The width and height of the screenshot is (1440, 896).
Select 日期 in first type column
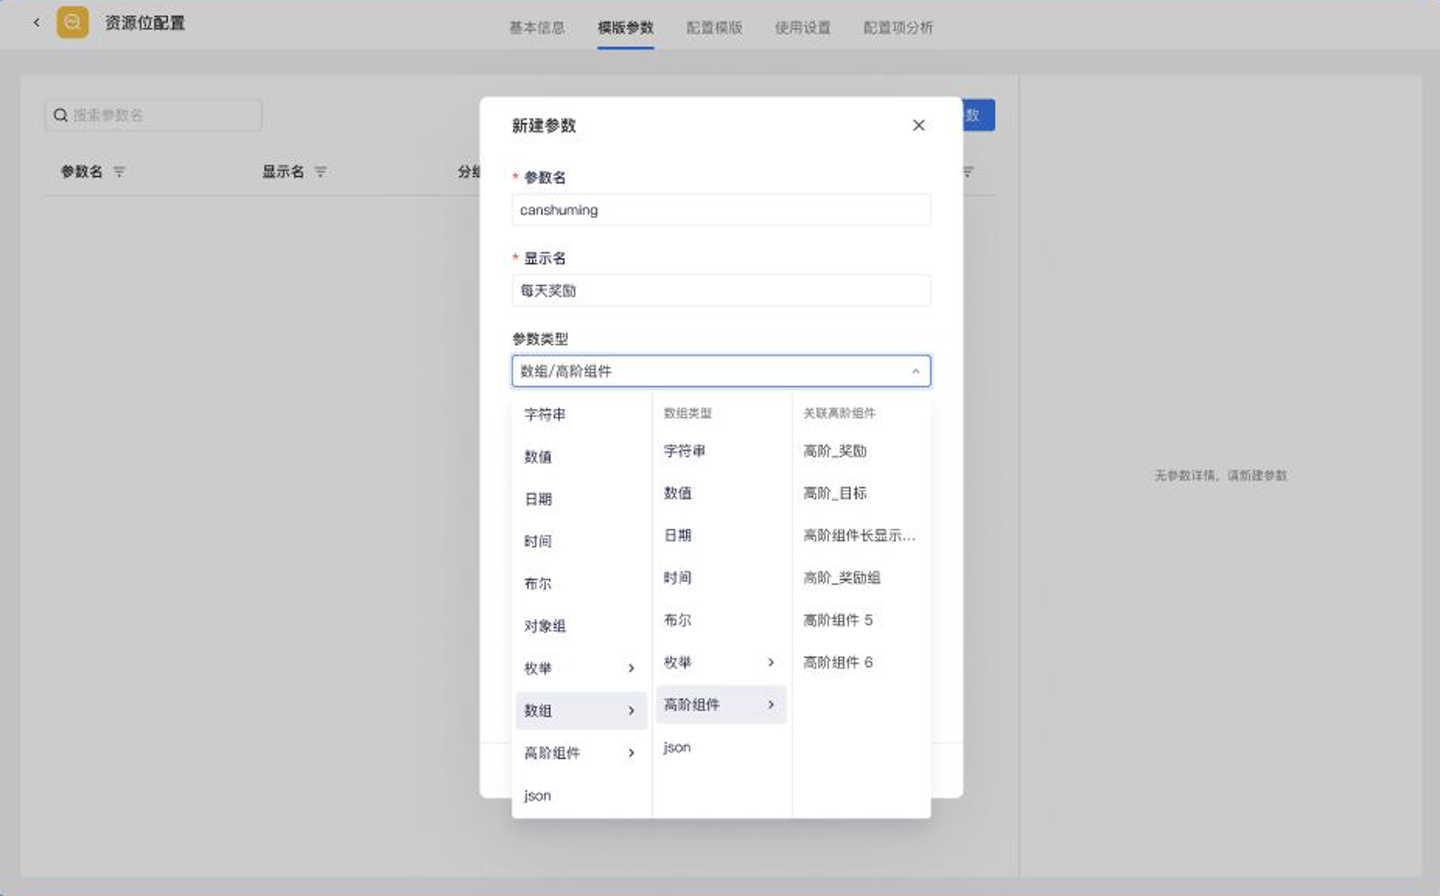click(581, 499)
